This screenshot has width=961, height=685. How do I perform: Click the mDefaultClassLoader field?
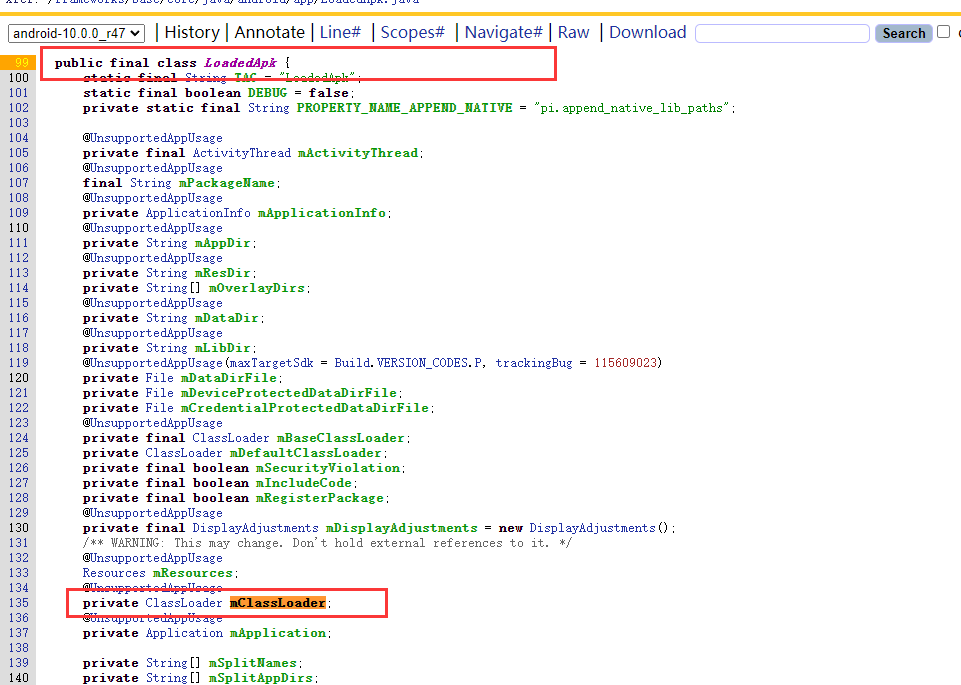tap(305, 453)
